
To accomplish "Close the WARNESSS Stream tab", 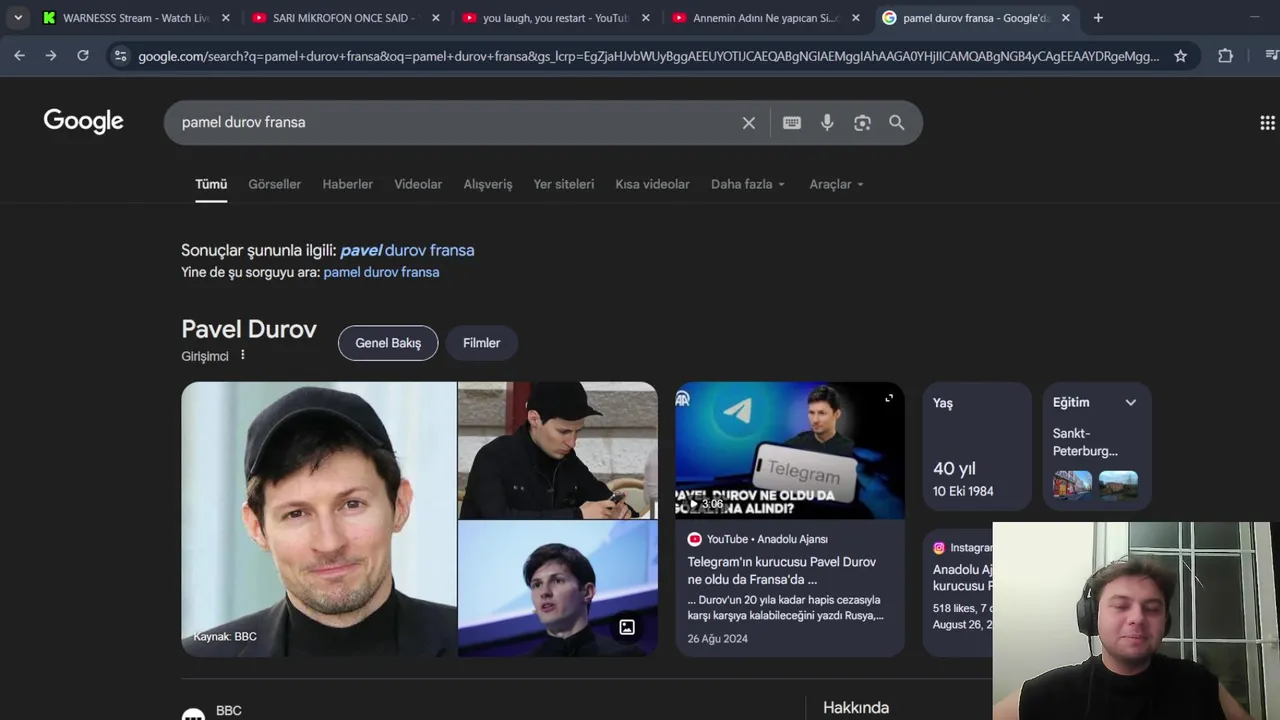I will (x=225, y=18).
